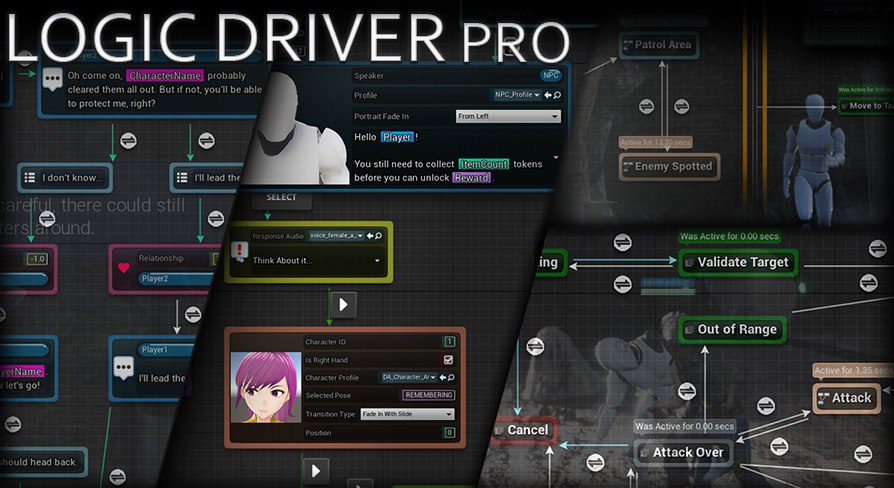Click the -1.0 value on the pink node
894x488 pixels.
(37, 259)
